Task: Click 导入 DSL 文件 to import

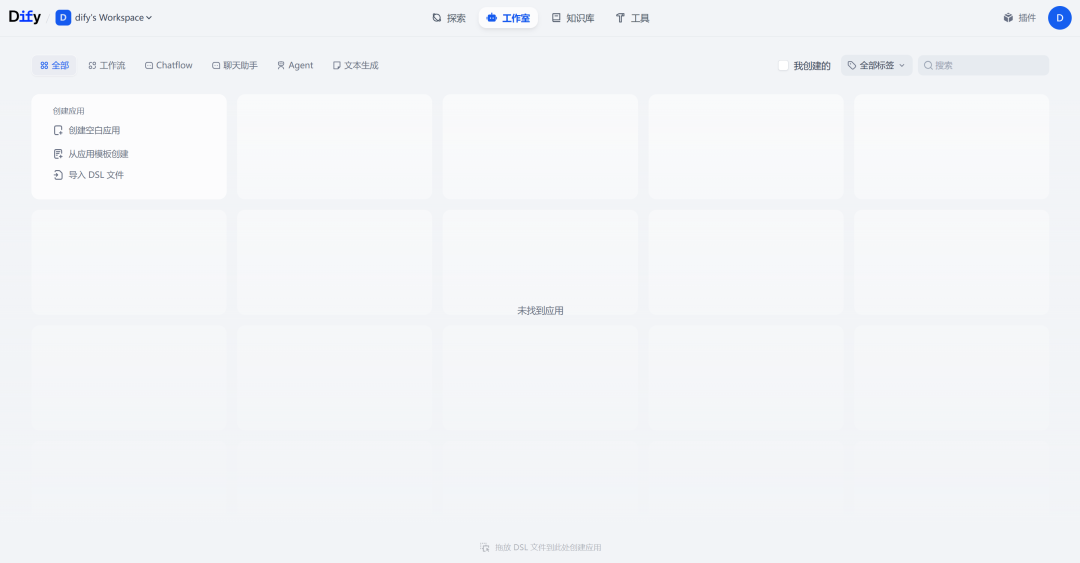Action: point(89,175)
